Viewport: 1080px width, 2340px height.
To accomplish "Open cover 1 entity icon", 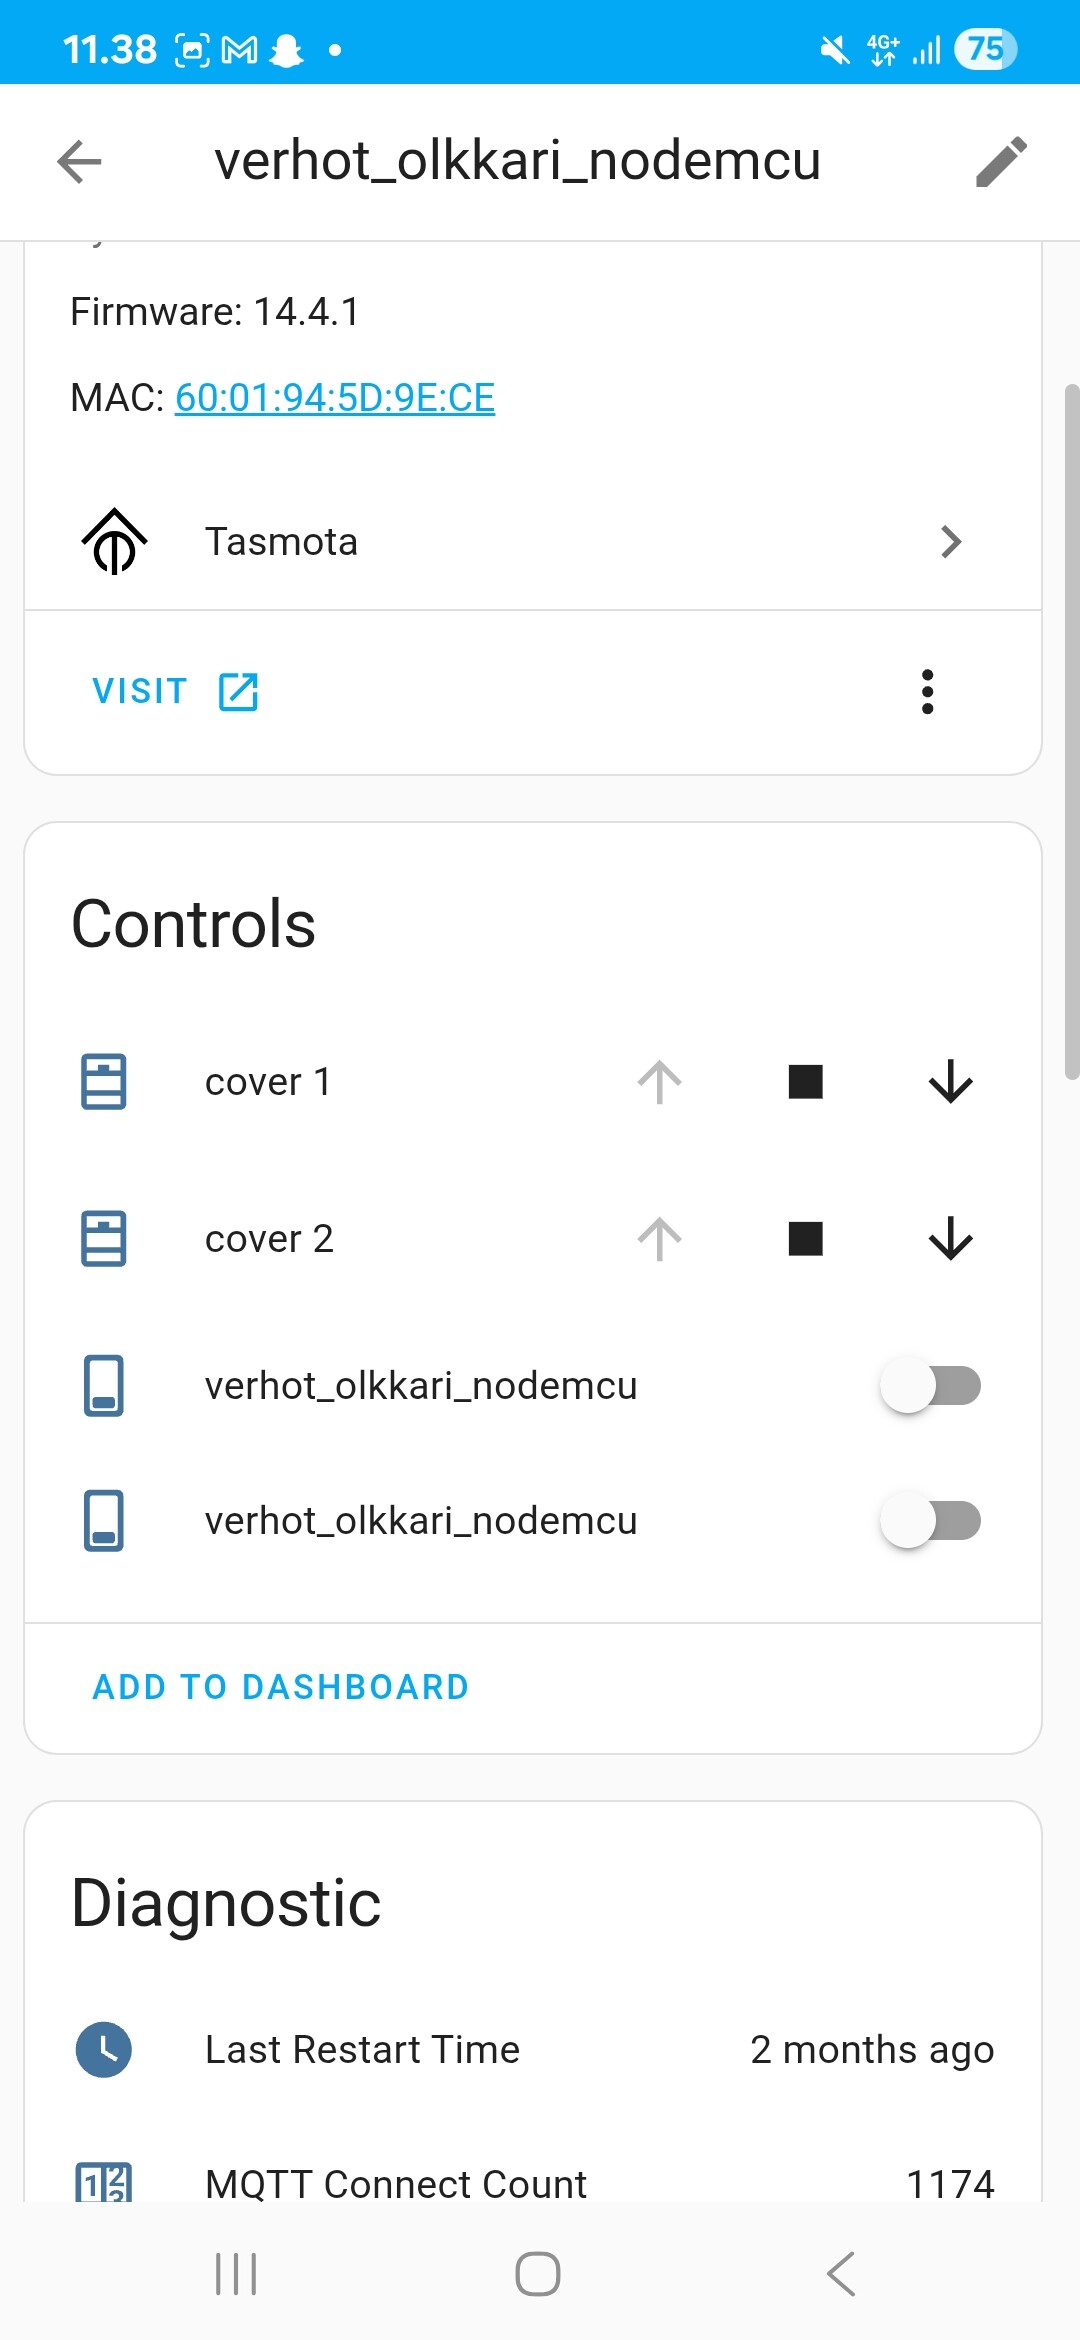I will pos(104,1082).
